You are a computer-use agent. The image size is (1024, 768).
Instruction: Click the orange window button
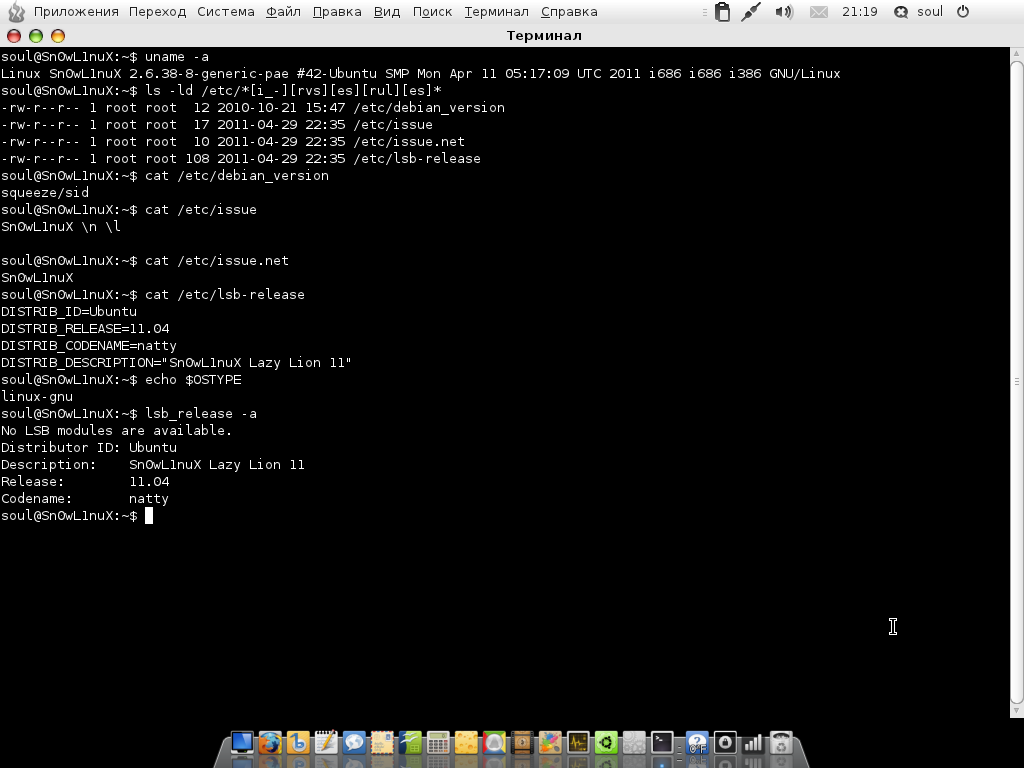(x=58, y=36)
